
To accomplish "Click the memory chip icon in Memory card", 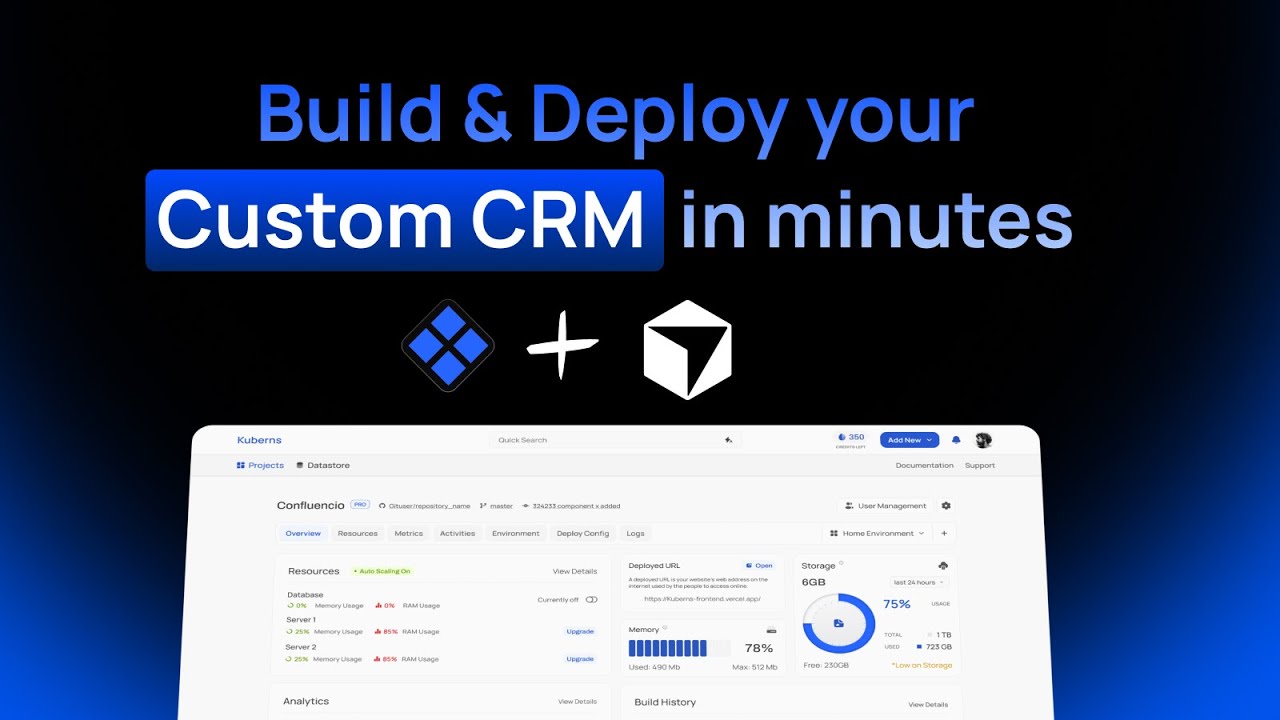I will (x=771, y=630).
